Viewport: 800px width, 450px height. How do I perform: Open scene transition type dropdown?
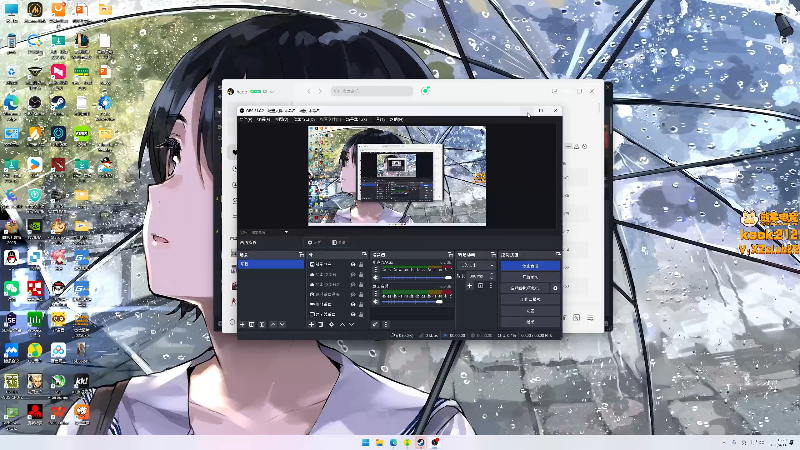tap(477, 265)
